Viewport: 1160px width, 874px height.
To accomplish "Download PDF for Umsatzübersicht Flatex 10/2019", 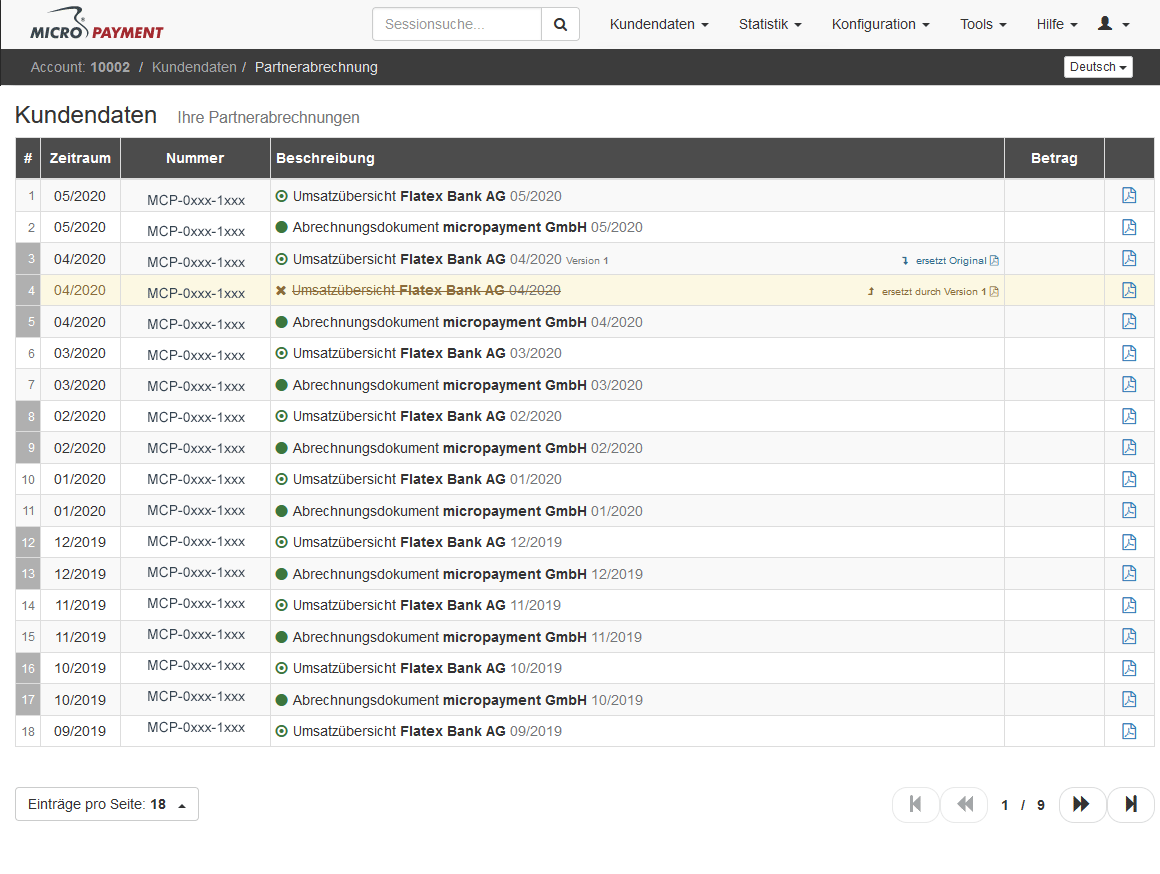I will coord(1129,668).
